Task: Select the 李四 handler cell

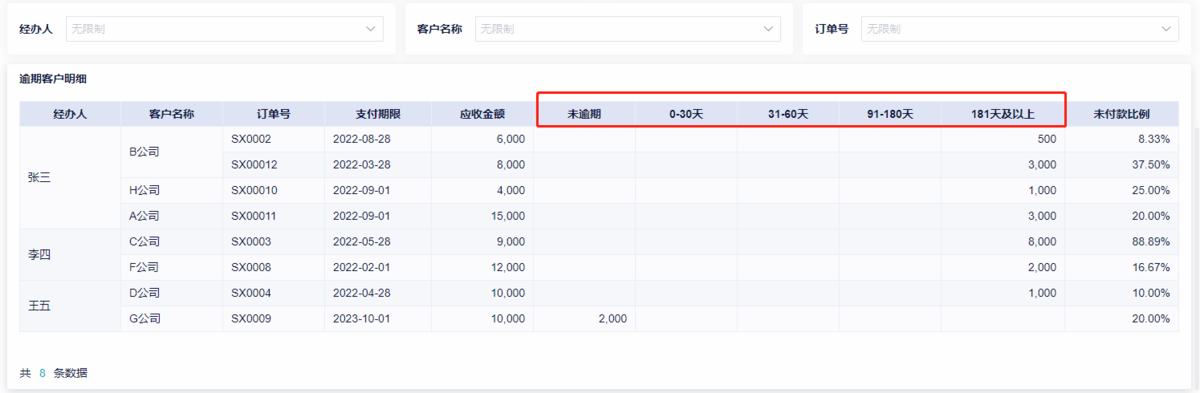Action: 70,254
